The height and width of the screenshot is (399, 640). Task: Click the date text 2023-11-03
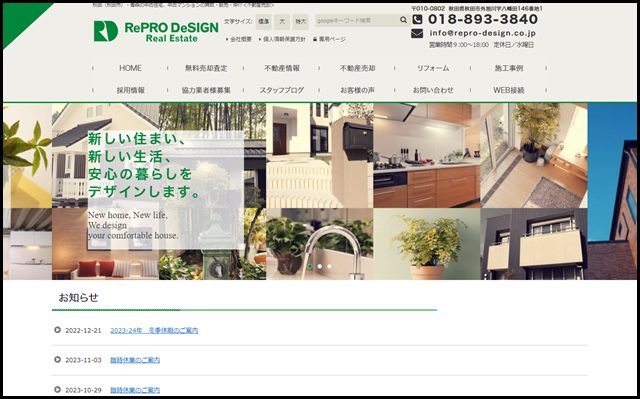(83, 360)
